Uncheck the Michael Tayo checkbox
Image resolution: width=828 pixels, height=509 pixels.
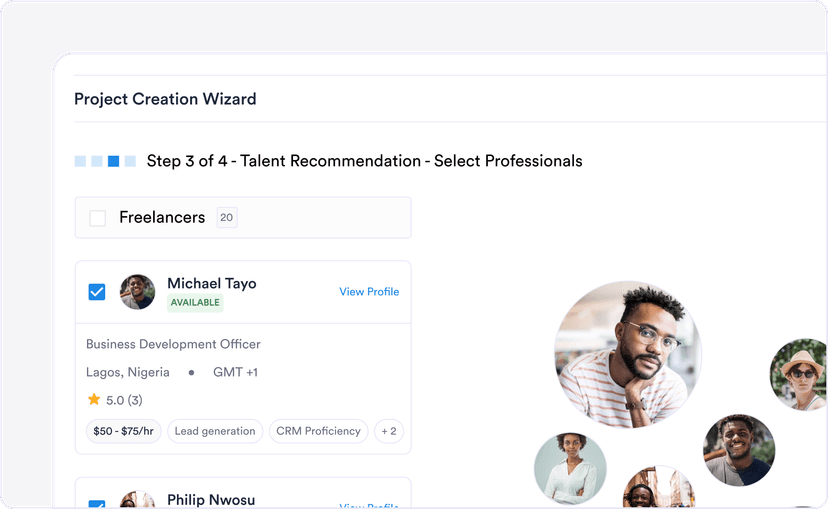[97, 292]
